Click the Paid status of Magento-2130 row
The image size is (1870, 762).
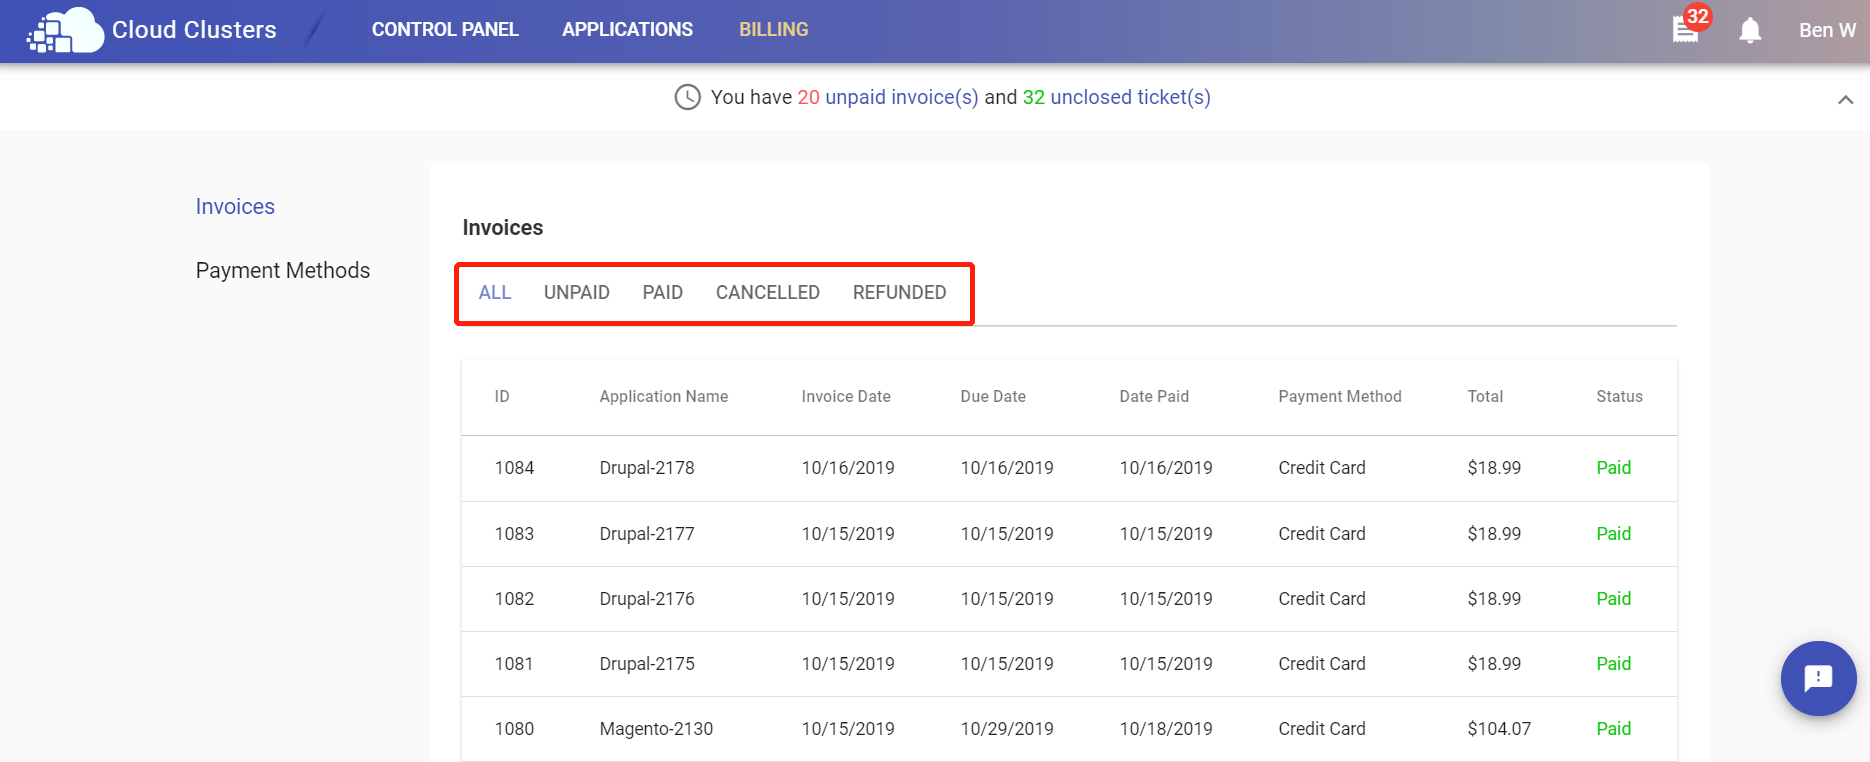point(1613,728)
